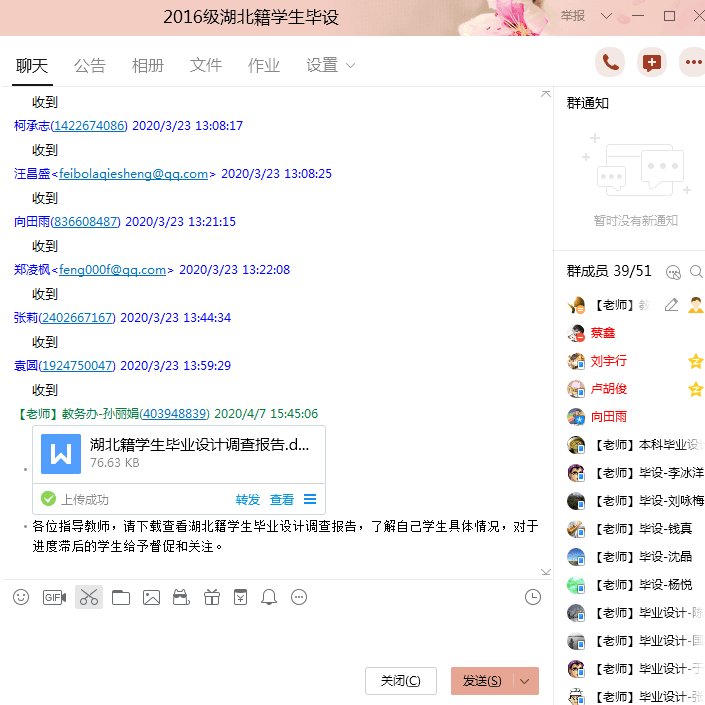Select member 刘宇行 in the list
Image resolution: width=705 pixels, height=705 pixels.
pos(608,361)
